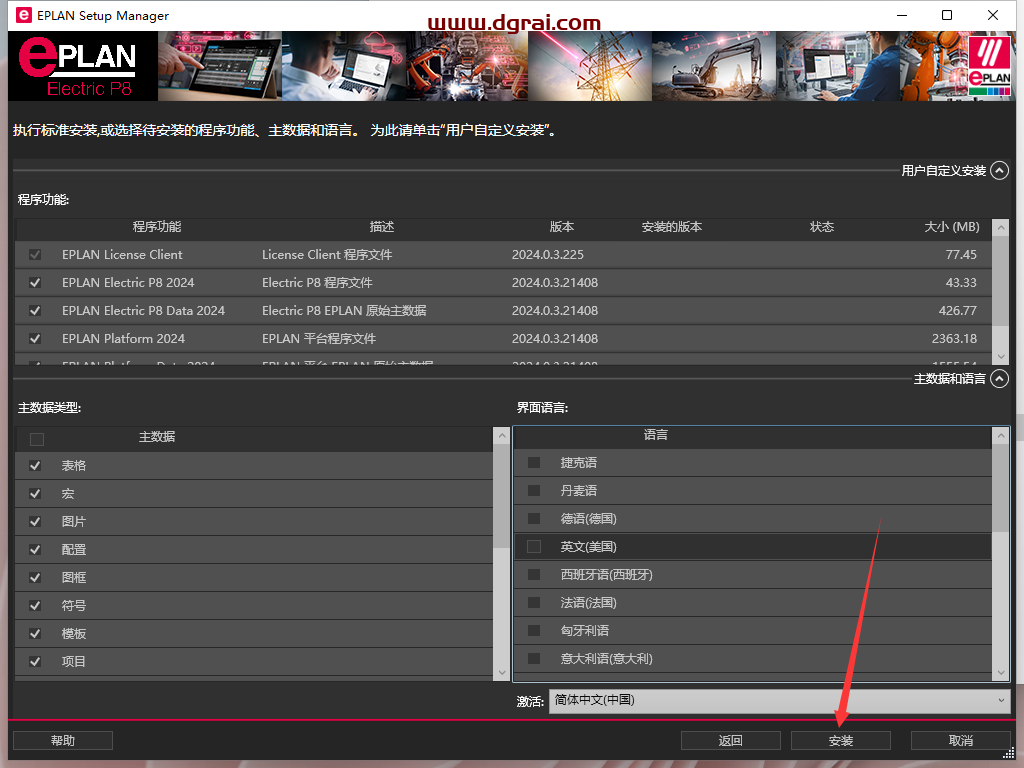Click the 安装 button

840,741
